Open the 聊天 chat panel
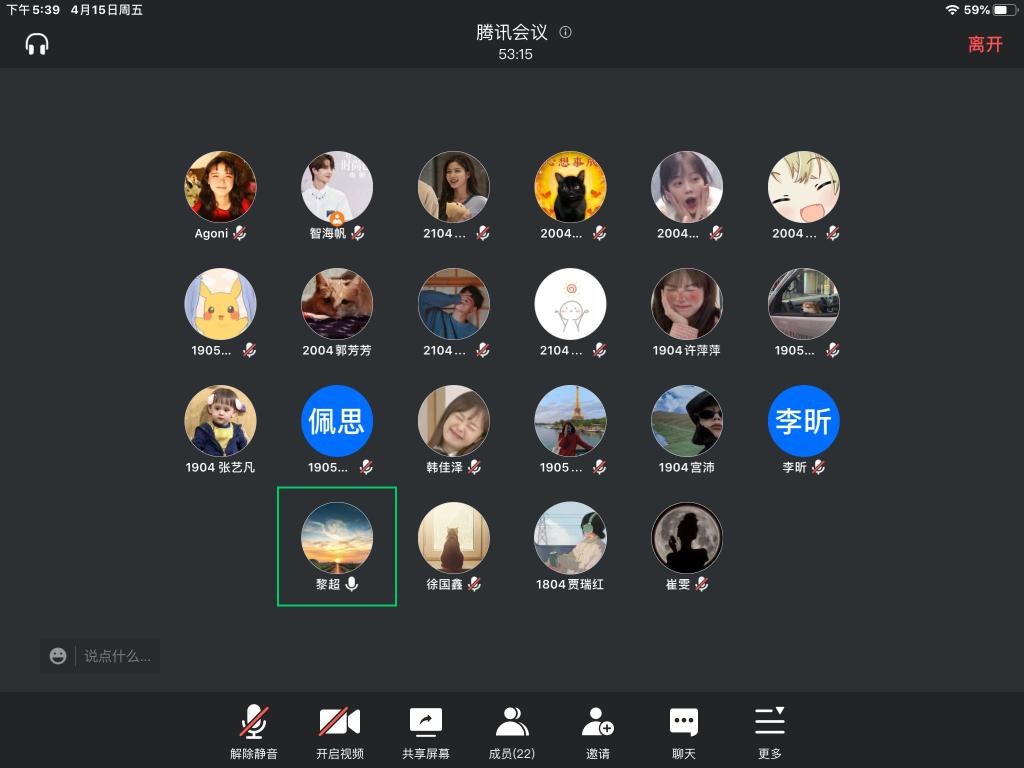Image resolution: width=1024 pixels, height=768 pixels. (x=684, y=732)
